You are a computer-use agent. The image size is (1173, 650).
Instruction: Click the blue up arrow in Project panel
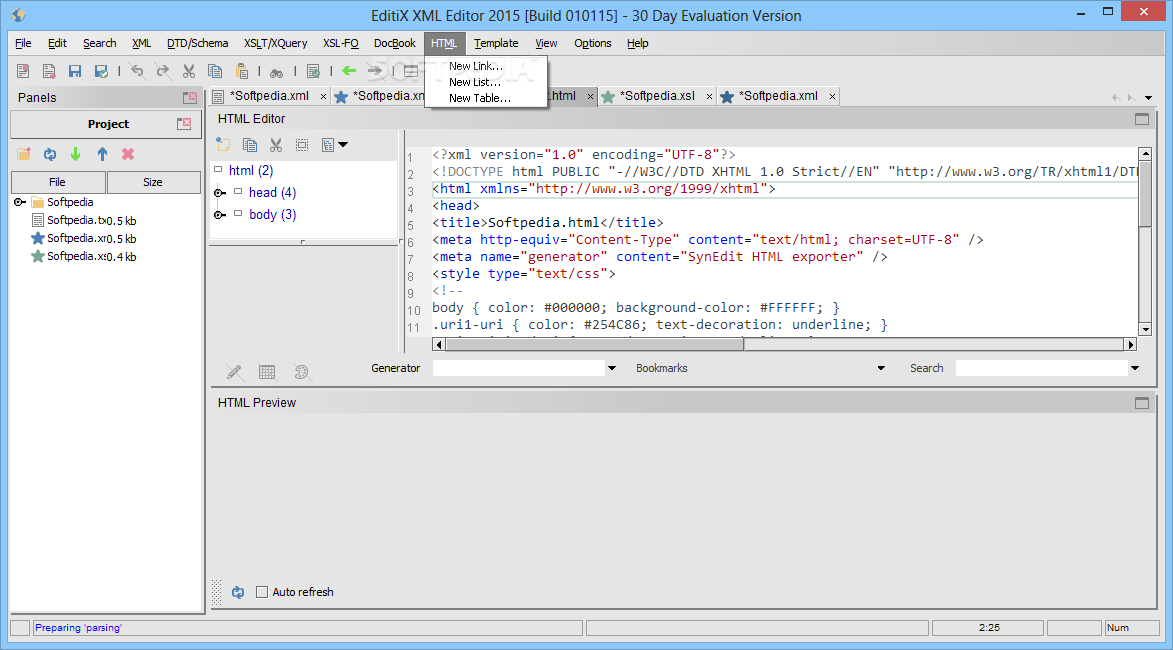coord(102,154)
